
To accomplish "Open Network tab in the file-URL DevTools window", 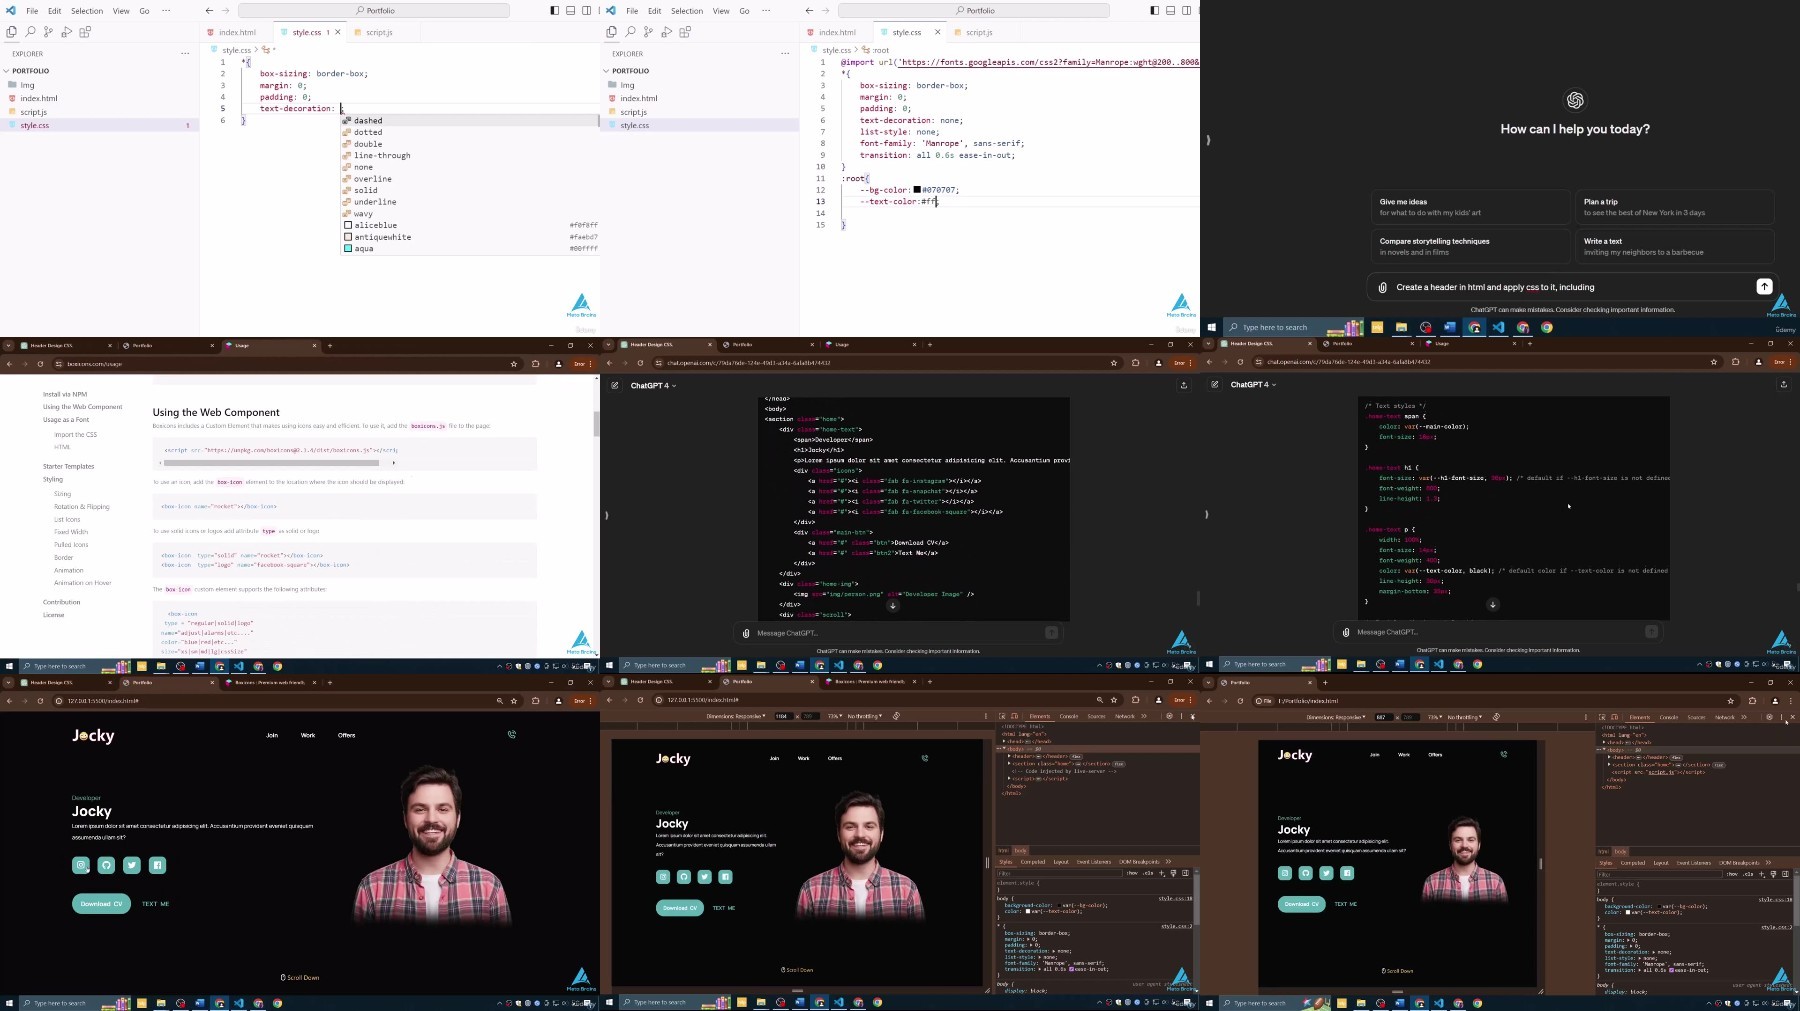I will click(x=1725, y=717).
